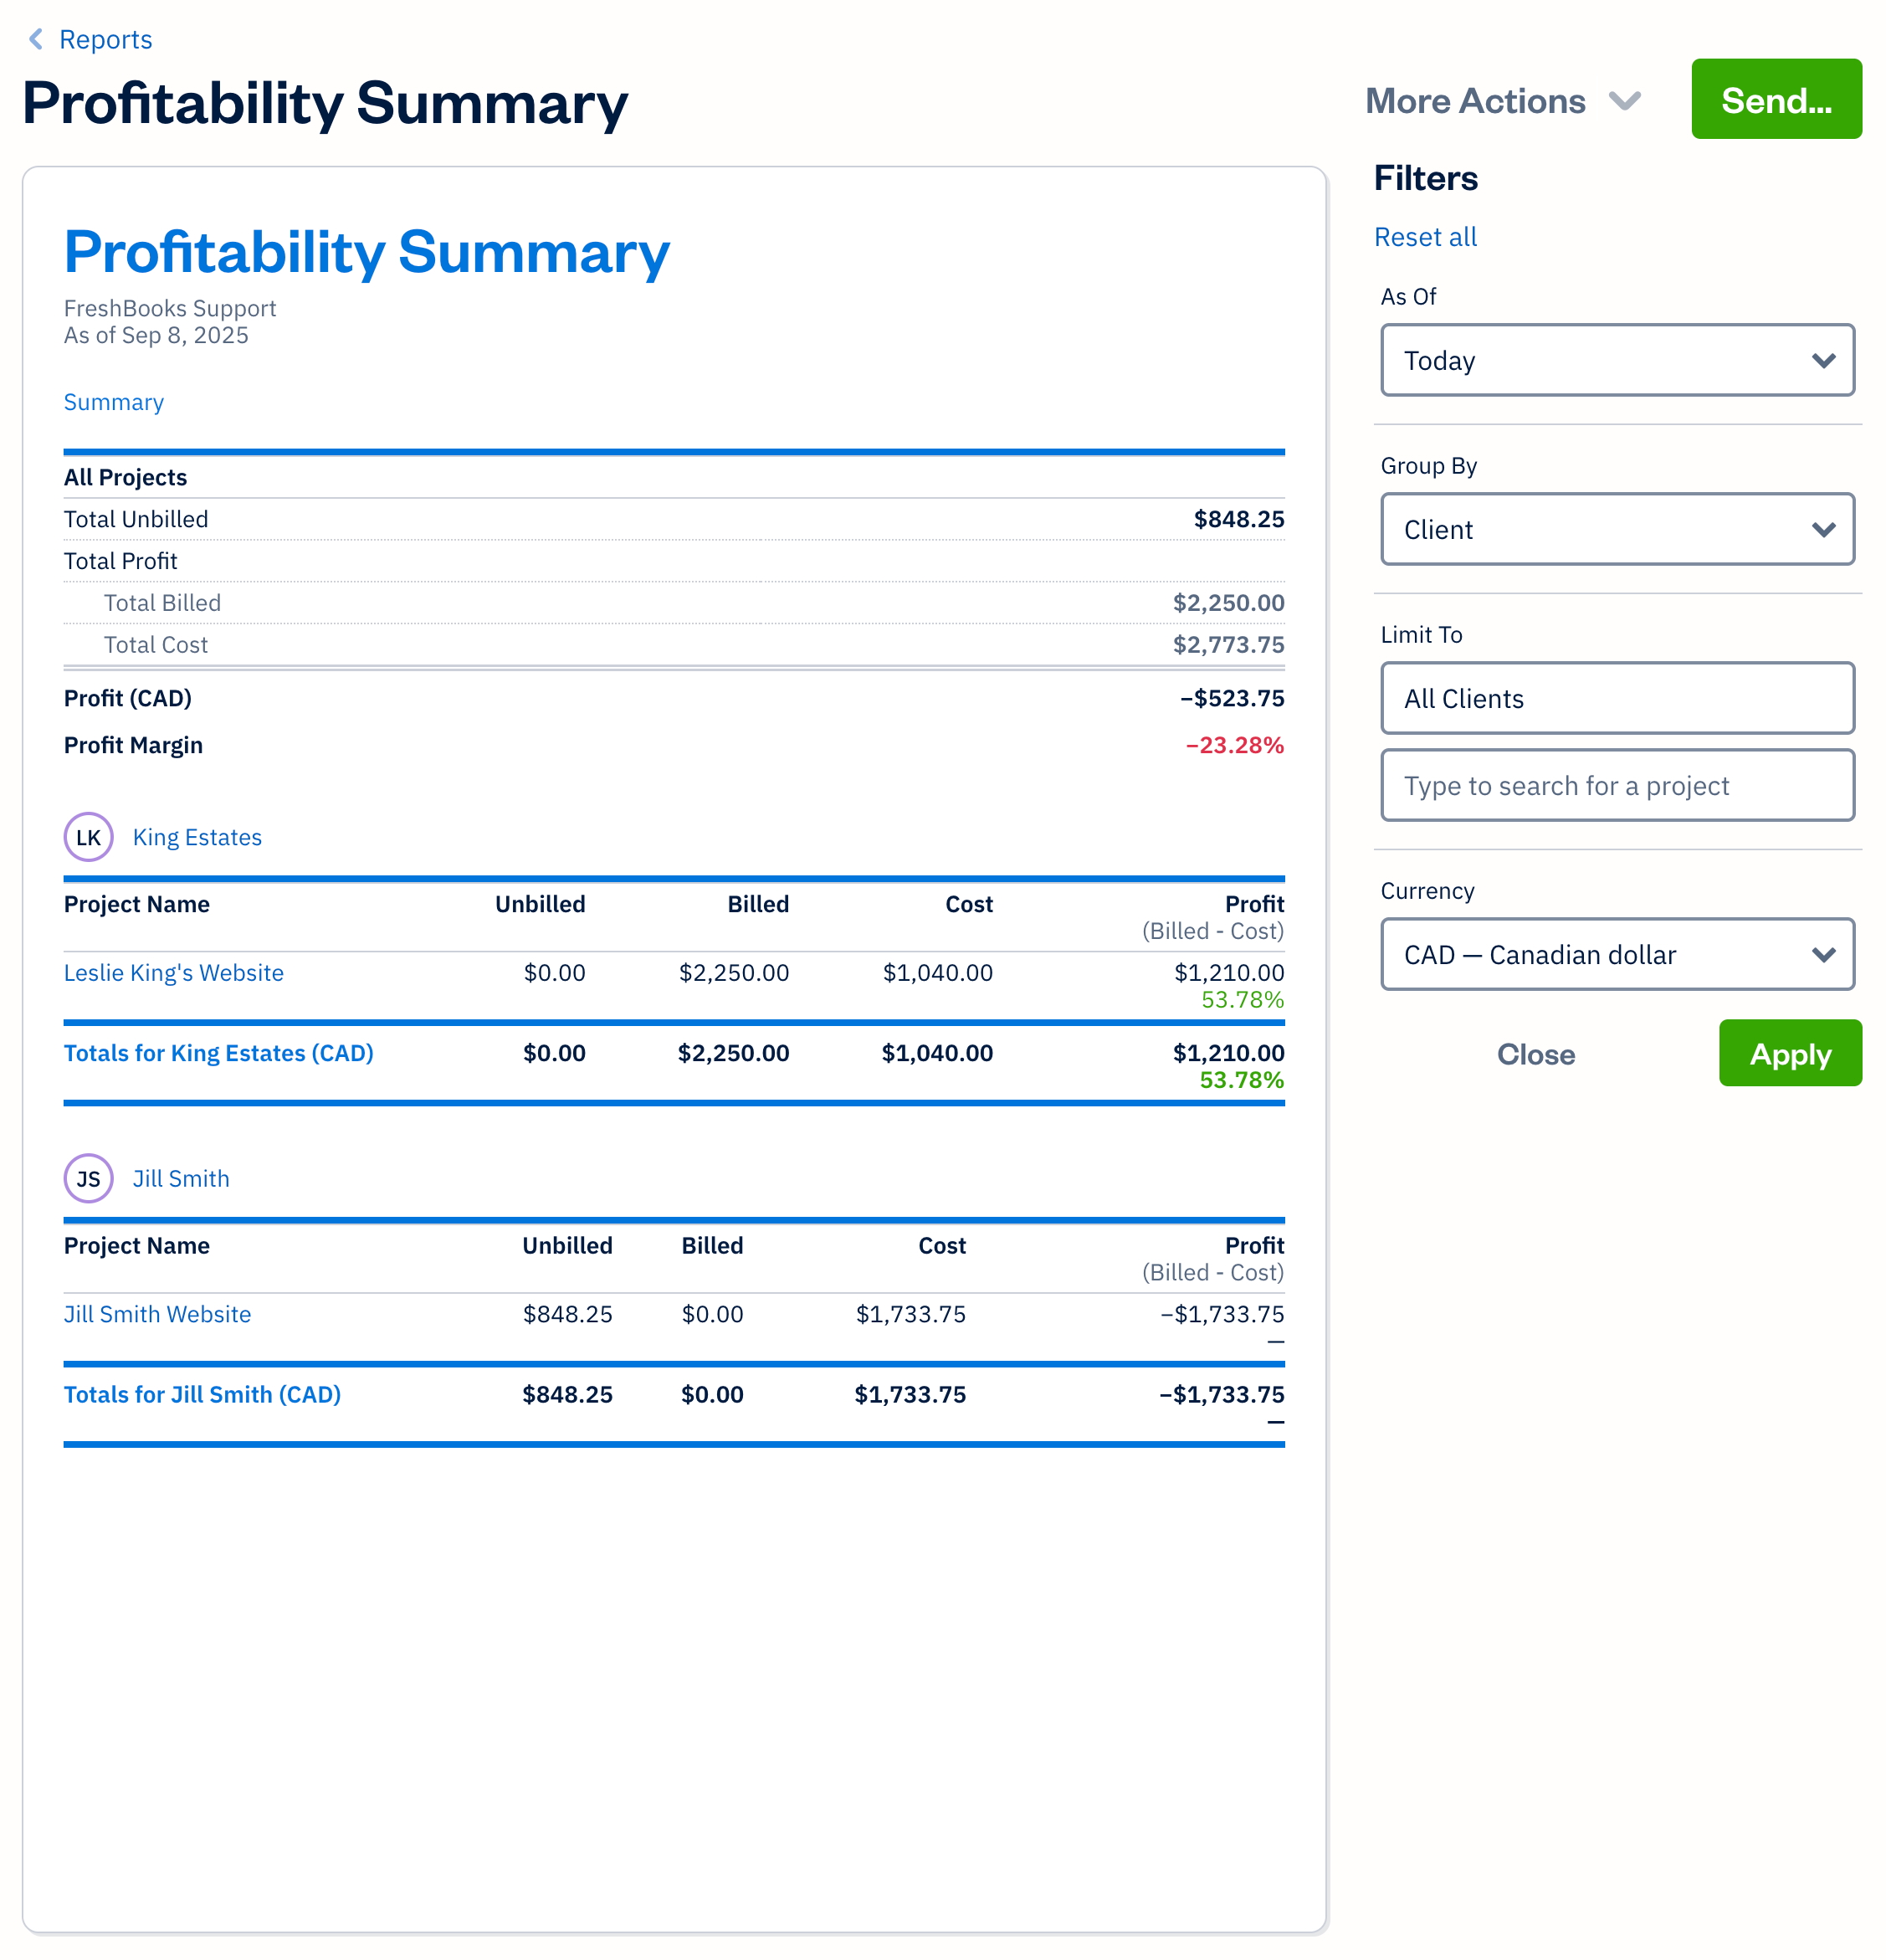Click Totals for Jill Smith (CAD)
The image size is (1886, 1960).
pyautogui.click(x=202, y=1394)
